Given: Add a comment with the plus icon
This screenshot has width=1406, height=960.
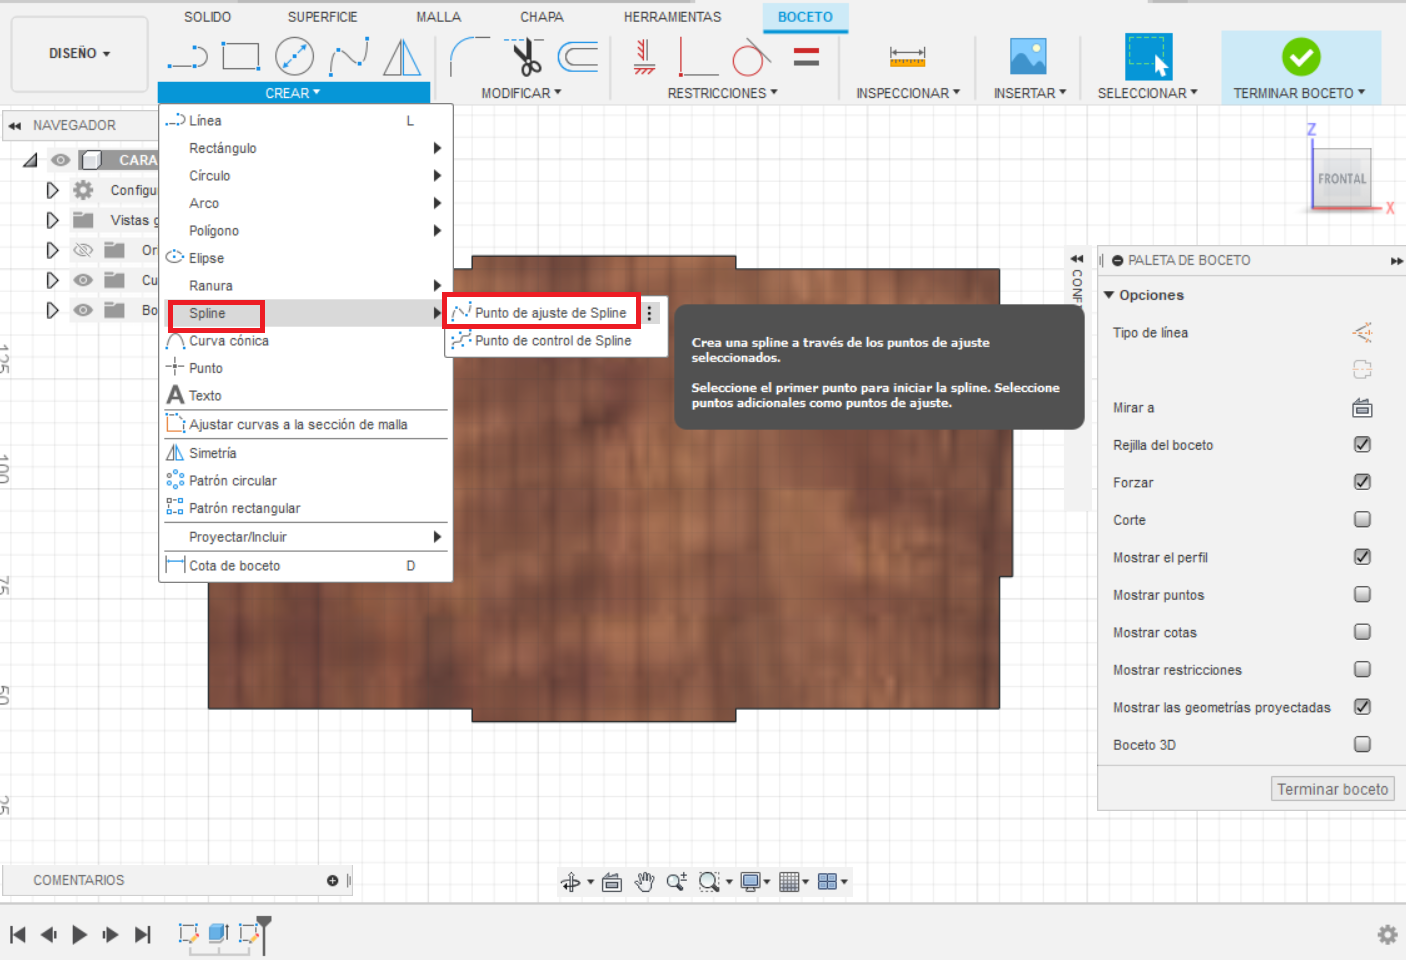Looking at the screenshot, I should [332, 880].
